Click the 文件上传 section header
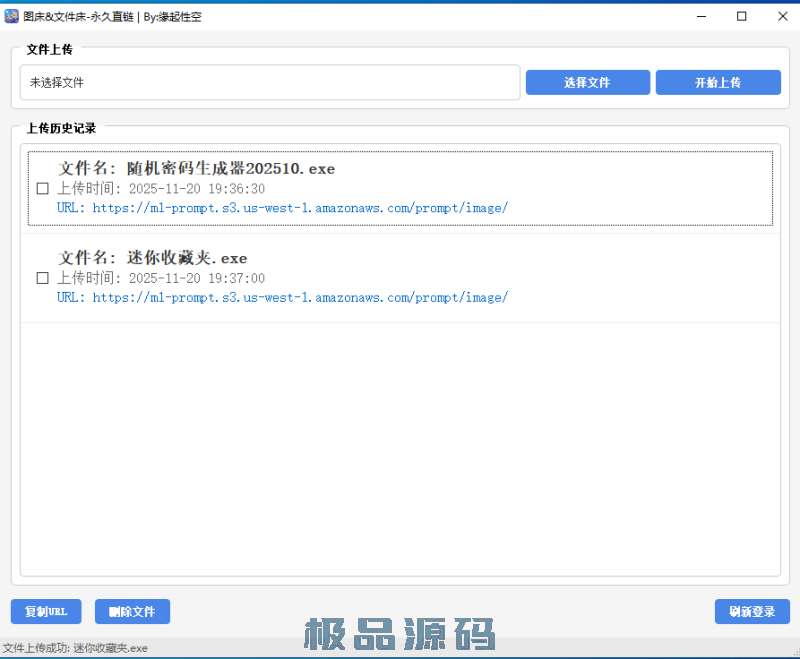This screenshot has width=800, height=659. 50,50
